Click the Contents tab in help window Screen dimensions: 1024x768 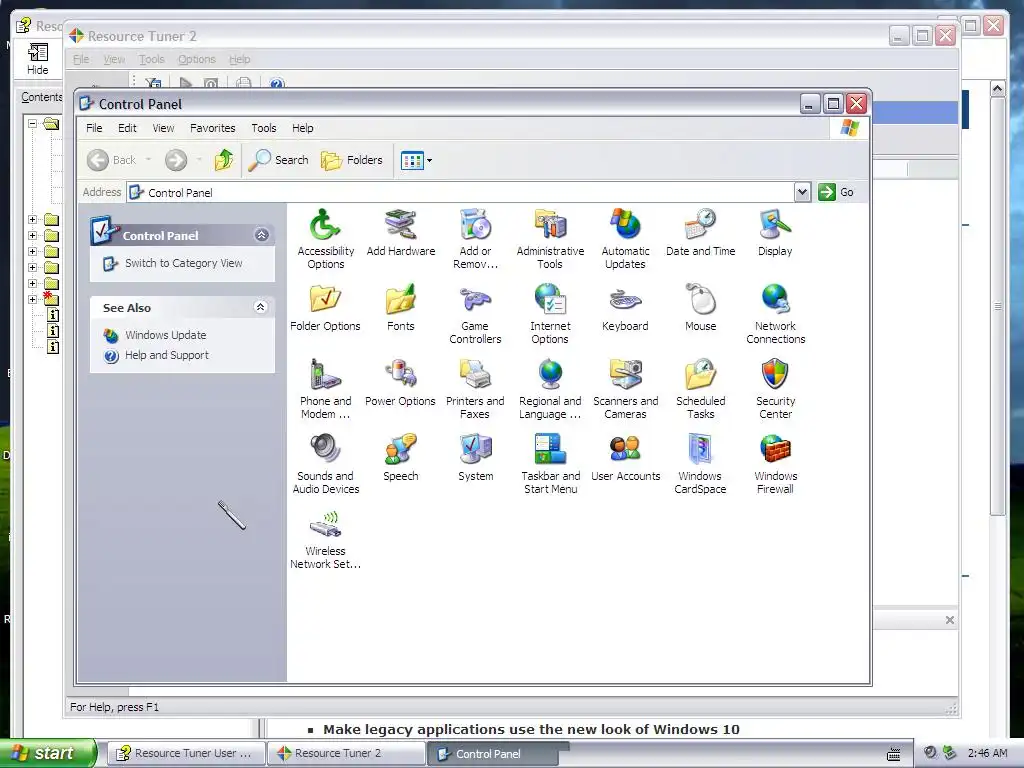[x=41, y=97]
